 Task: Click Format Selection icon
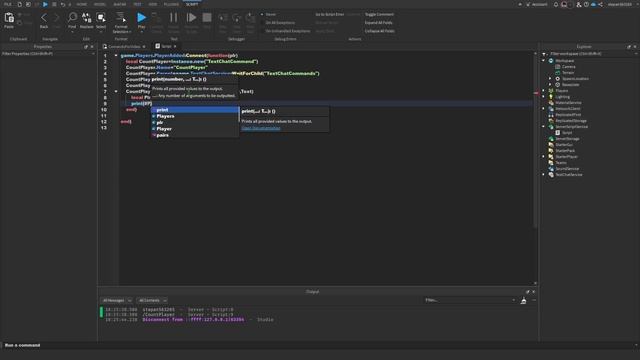click(x=121, y=17)
